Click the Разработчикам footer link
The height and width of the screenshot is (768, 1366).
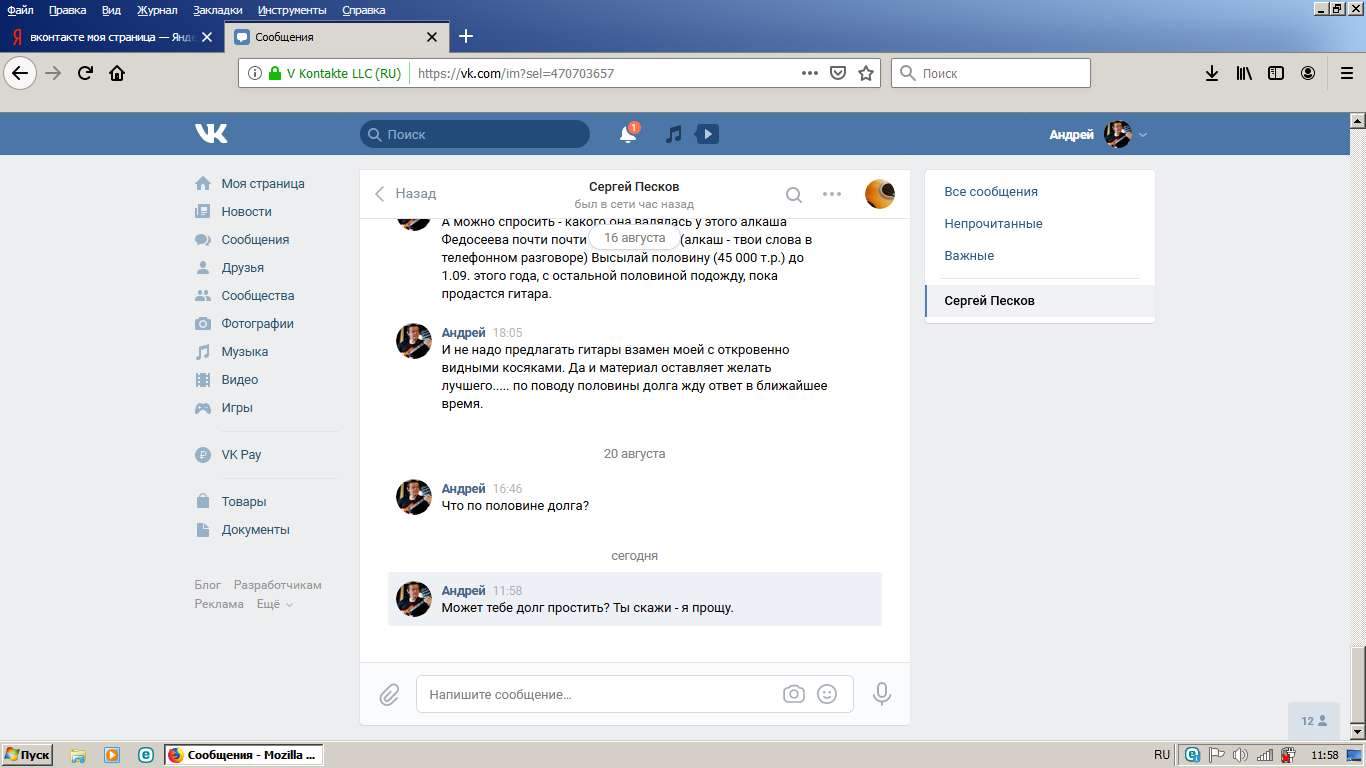tap(278, 585)
